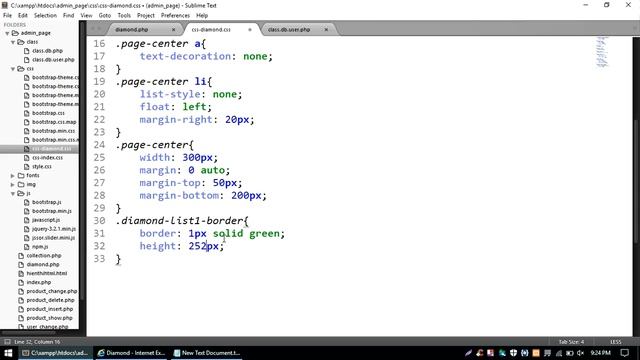Open the Find menu
Screen dimensions: 640x360
pos(68,16)
